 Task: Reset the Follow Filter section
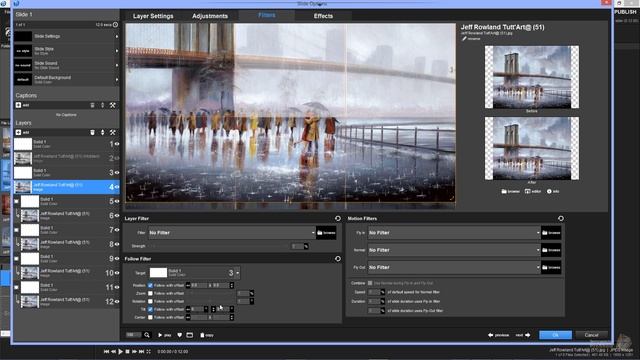tap(338, 259)
